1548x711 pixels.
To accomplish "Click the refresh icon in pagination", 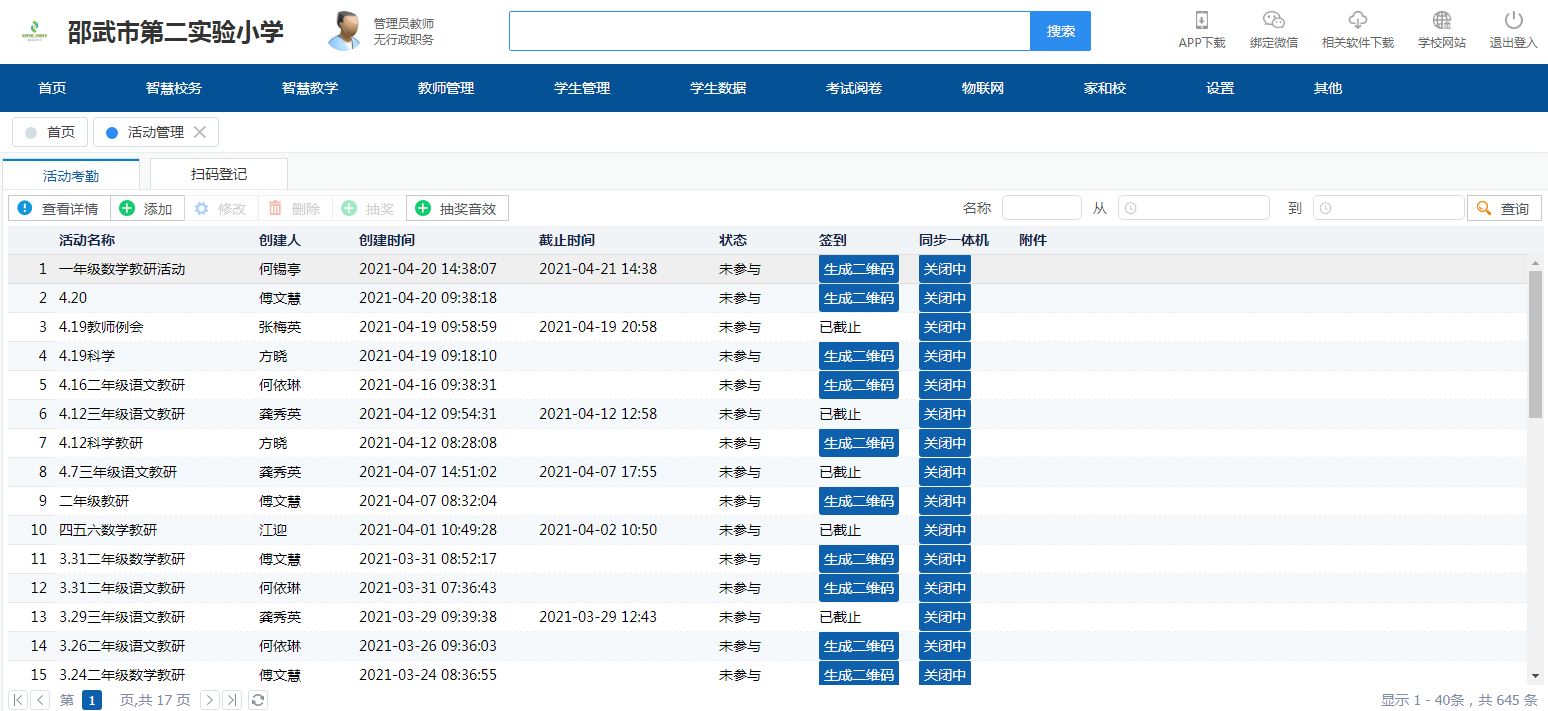I will (x=258, y=700).
